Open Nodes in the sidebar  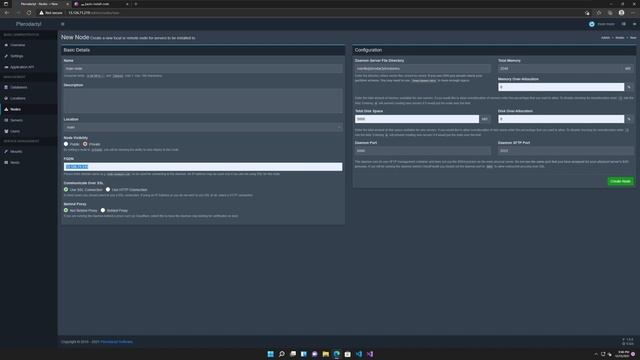point(15,109)
